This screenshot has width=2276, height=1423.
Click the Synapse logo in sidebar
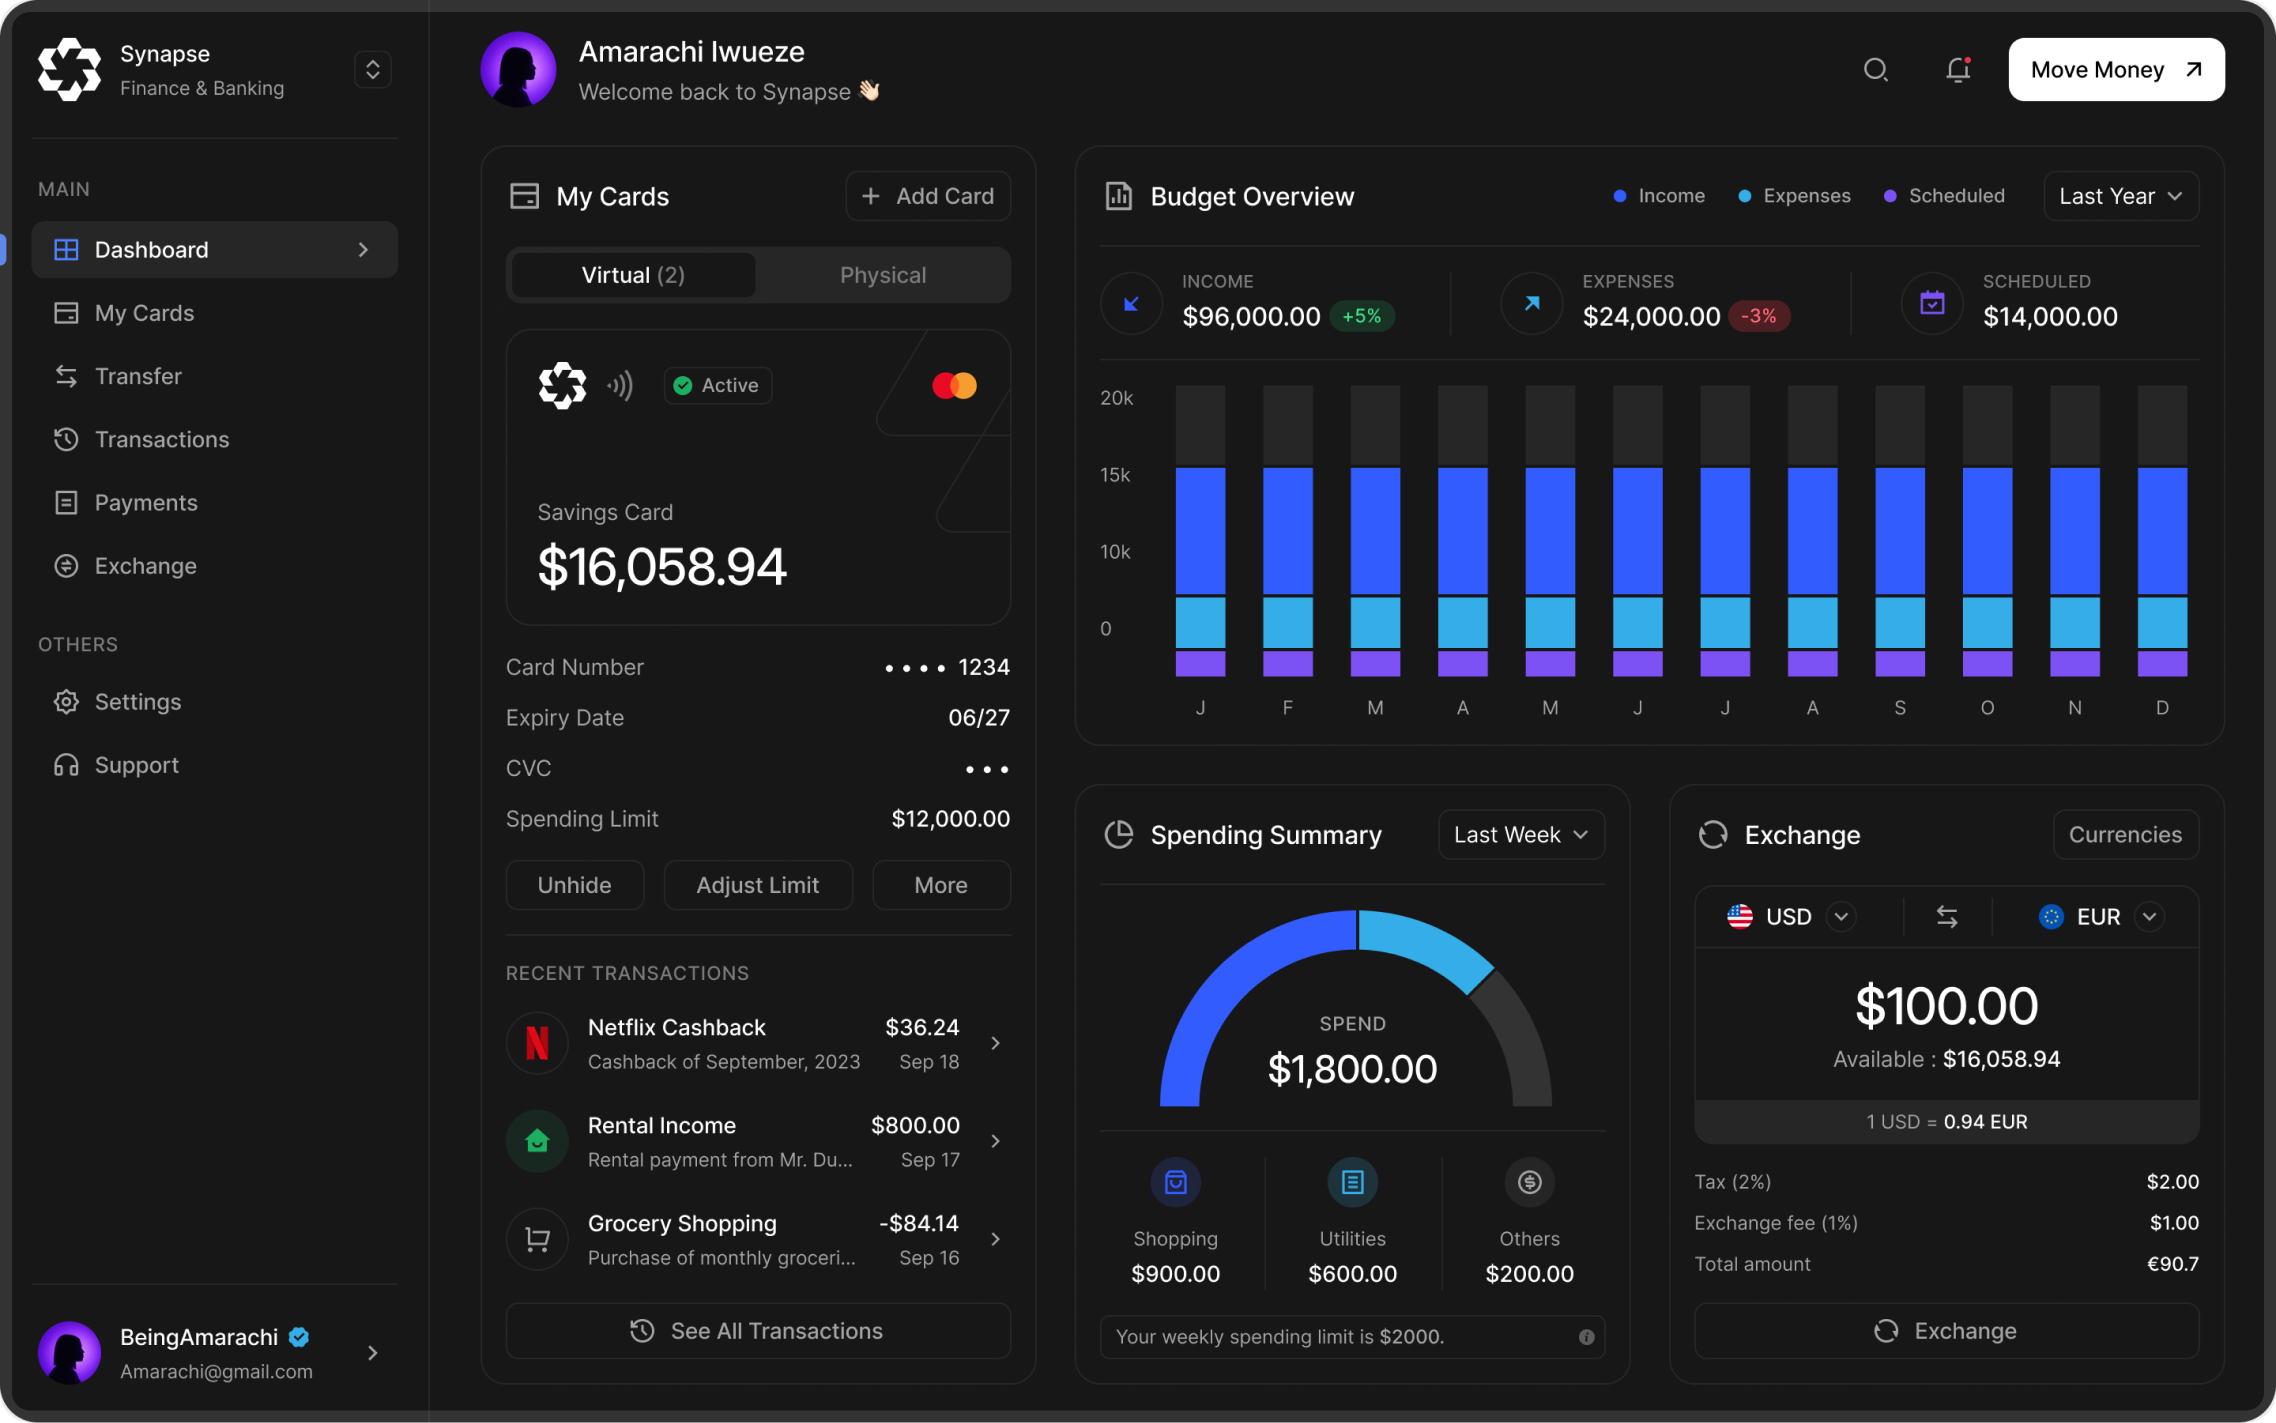pos(69,70)
